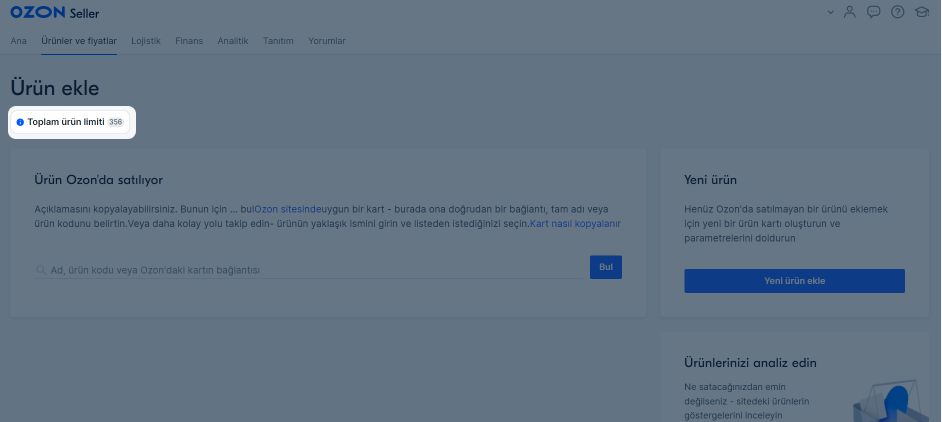Click the Toplam ürün limiti badge
The image size is (942, 422).
pos(70,122)
